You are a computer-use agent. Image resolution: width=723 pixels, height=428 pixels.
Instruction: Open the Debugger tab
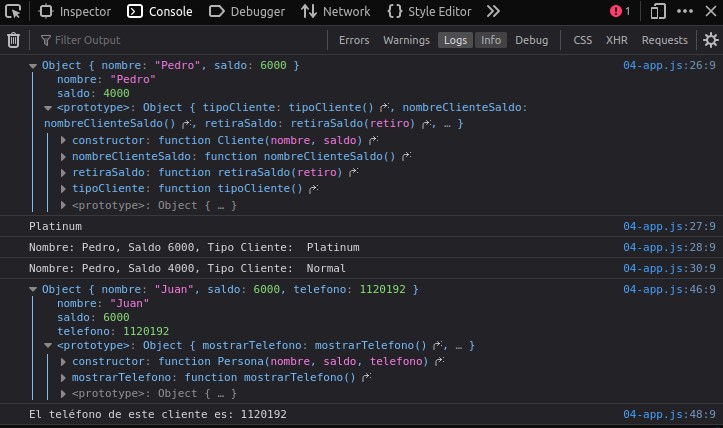pos(247,11)
